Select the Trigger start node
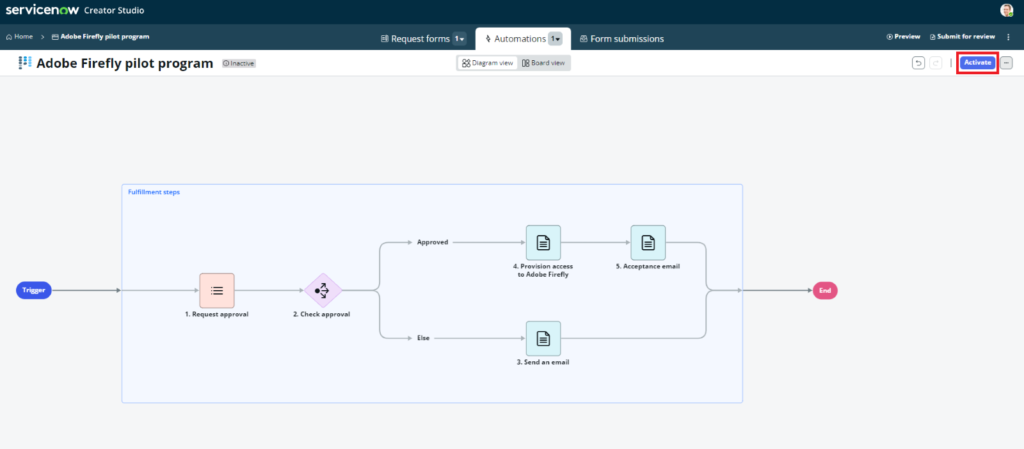 point(33,290)
